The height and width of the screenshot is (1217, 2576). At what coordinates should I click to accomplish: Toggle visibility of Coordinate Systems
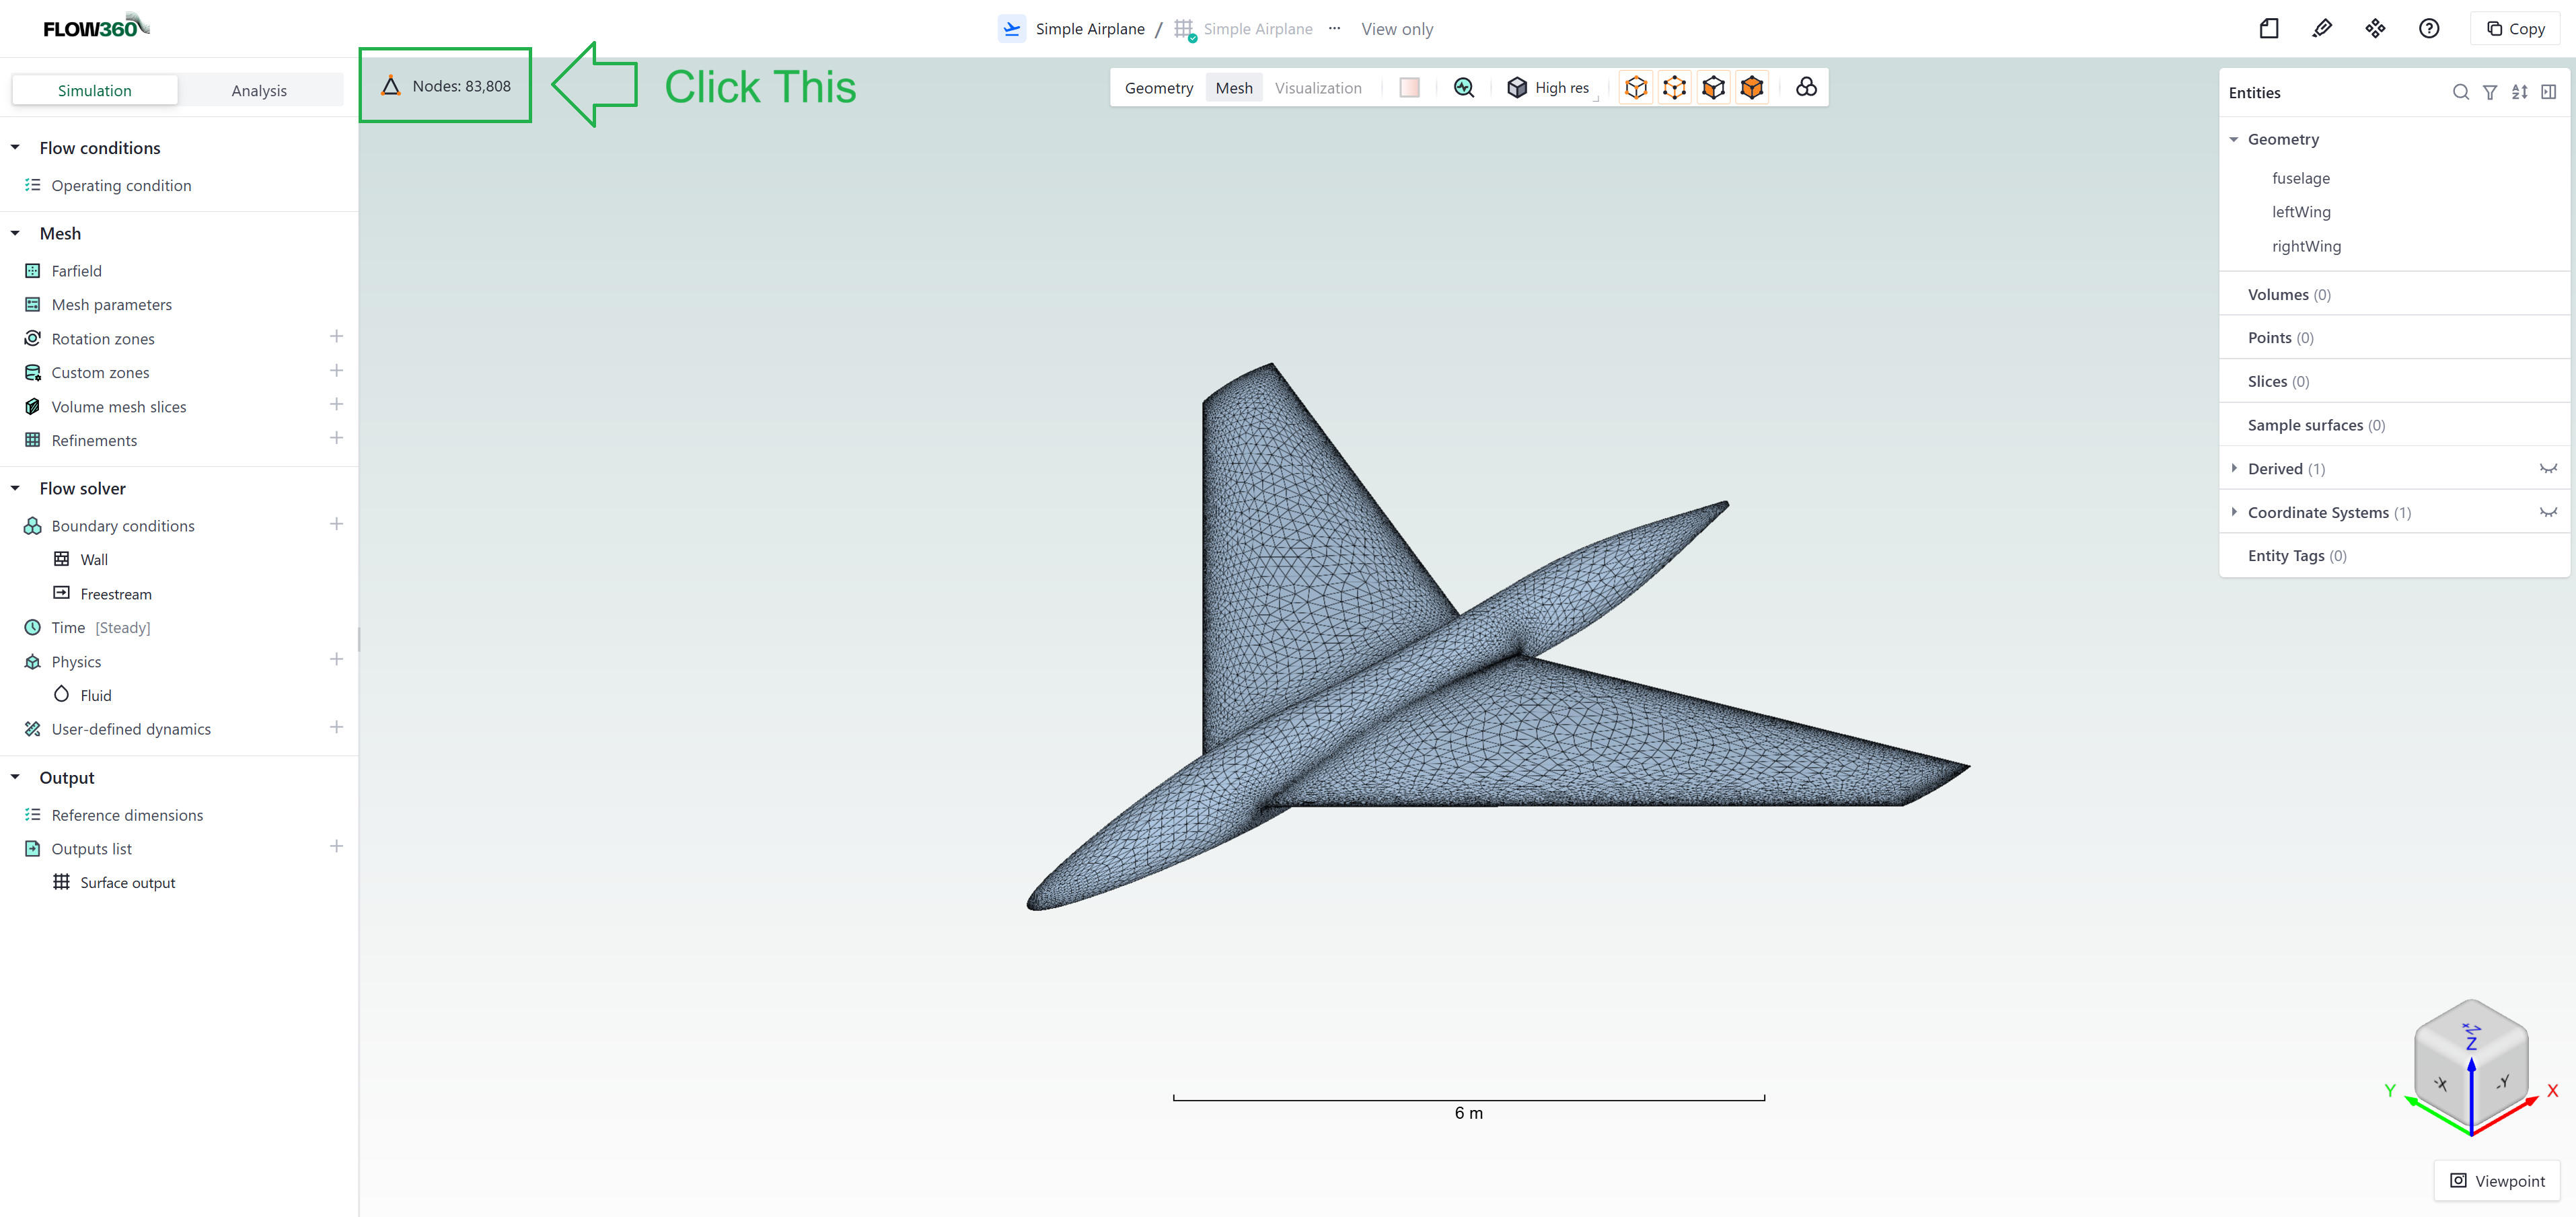point(2548,512)
